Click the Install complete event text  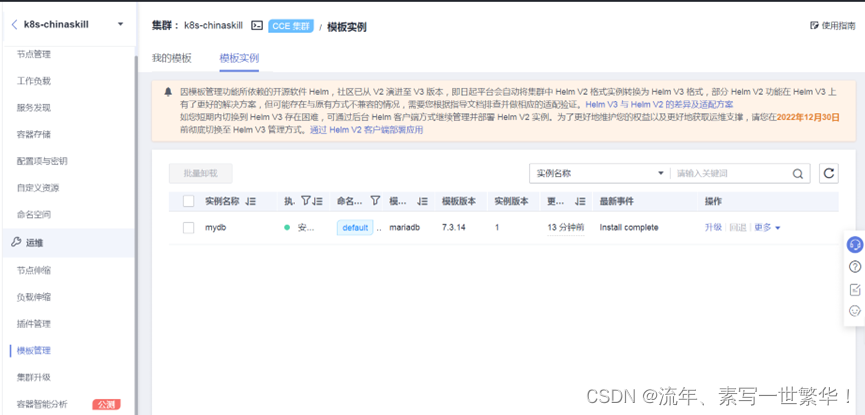point(629,227)
